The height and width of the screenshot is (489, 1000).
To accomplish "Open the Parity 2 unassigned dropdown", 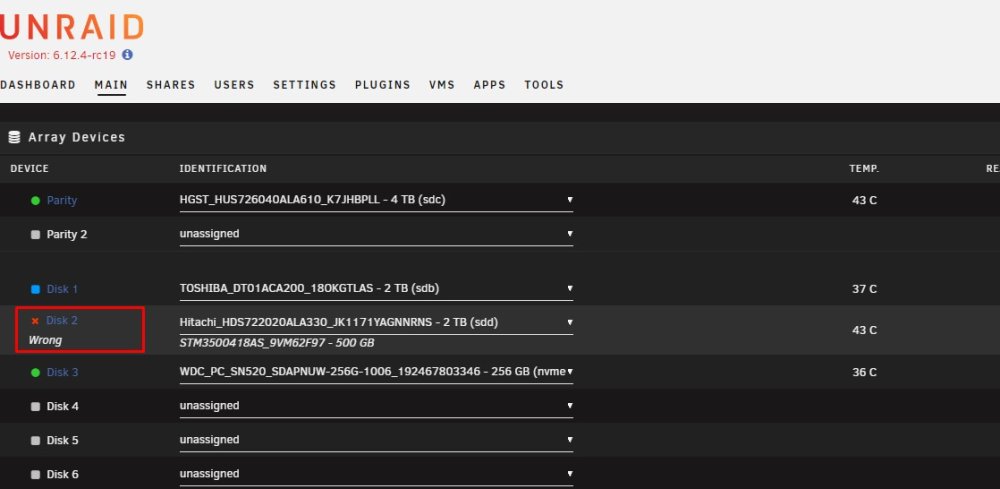I will (376, 234).
